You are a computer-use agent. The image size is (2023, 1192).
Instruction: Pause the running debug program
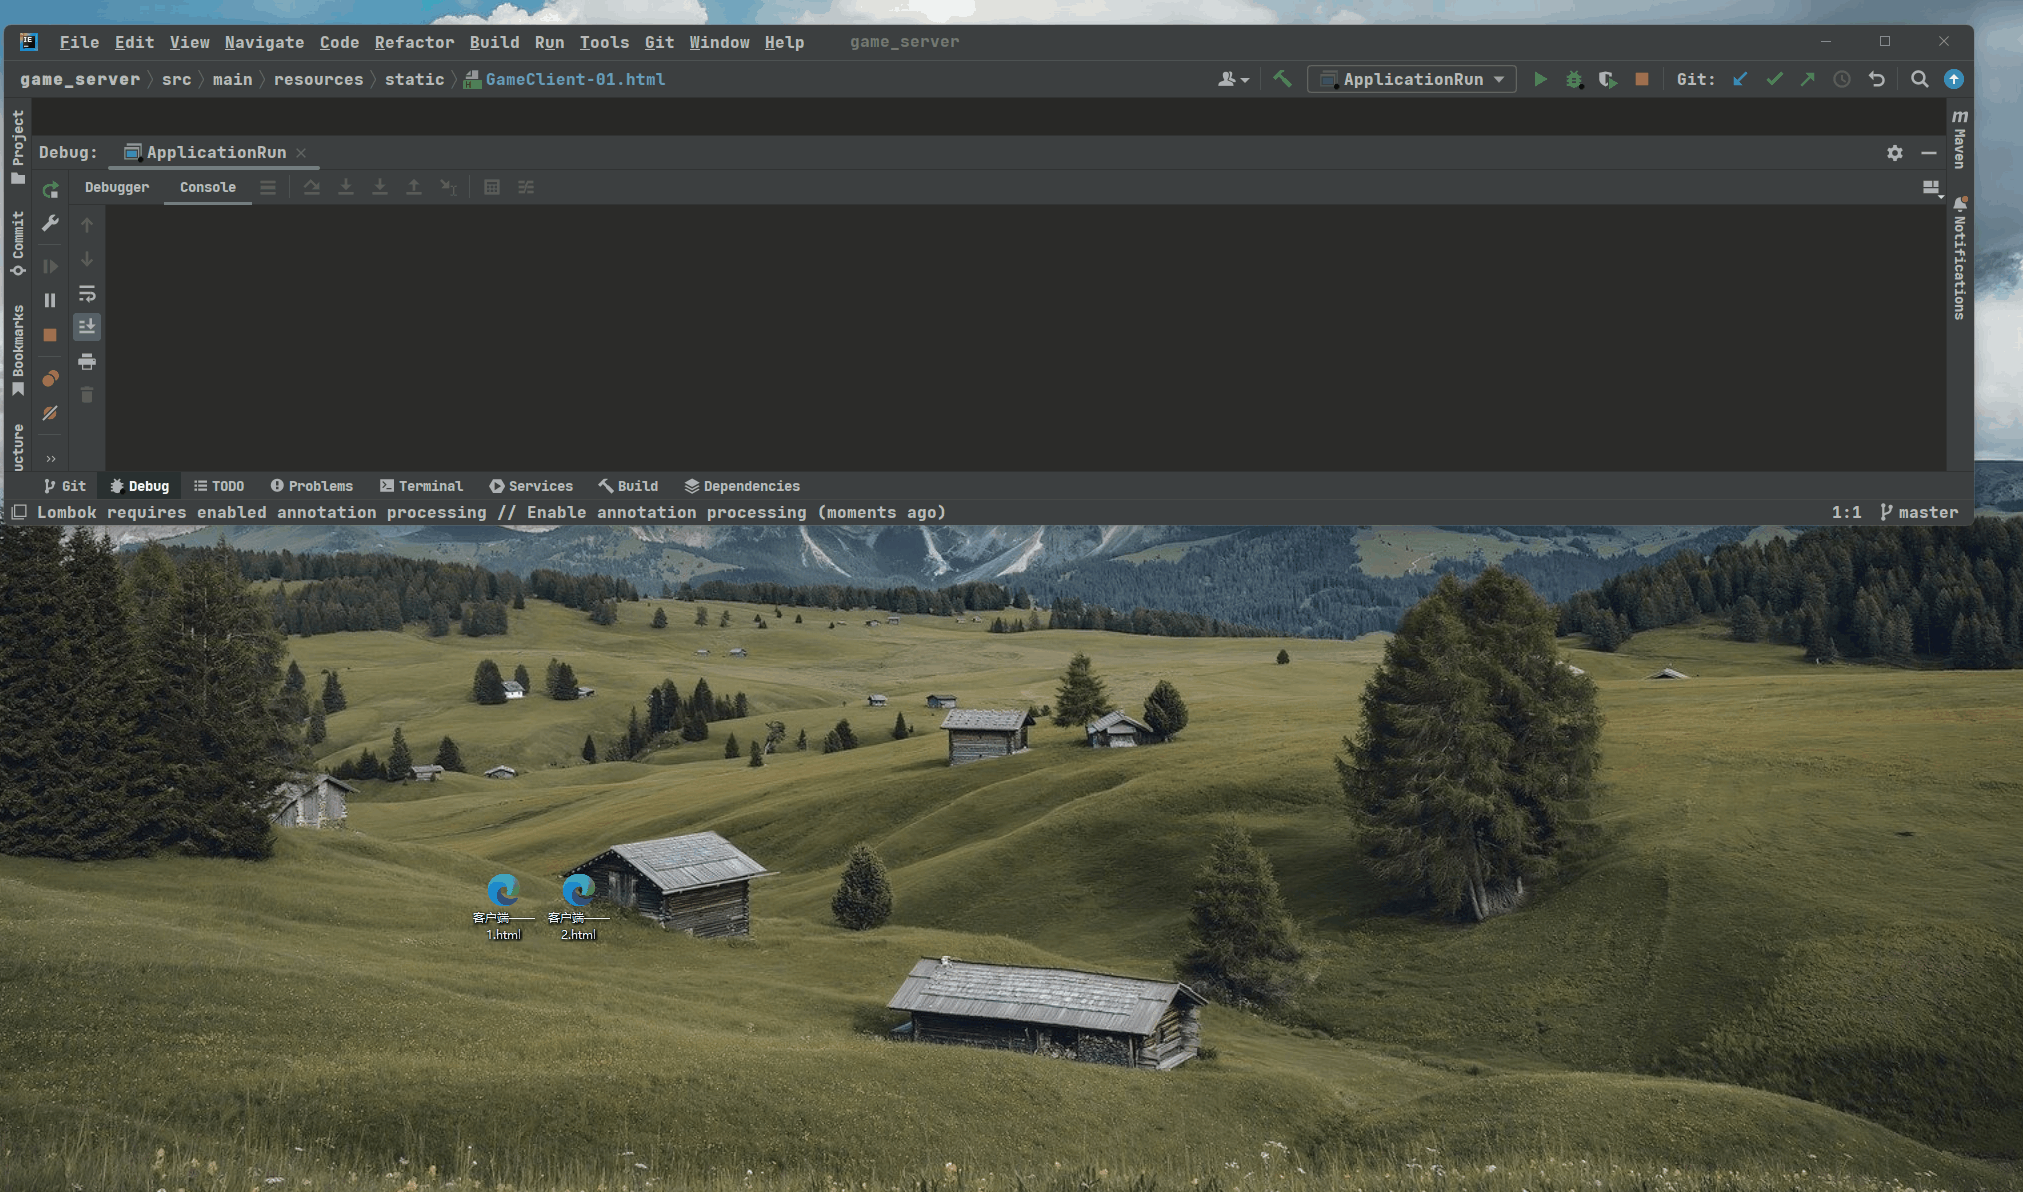pos(50,300)
